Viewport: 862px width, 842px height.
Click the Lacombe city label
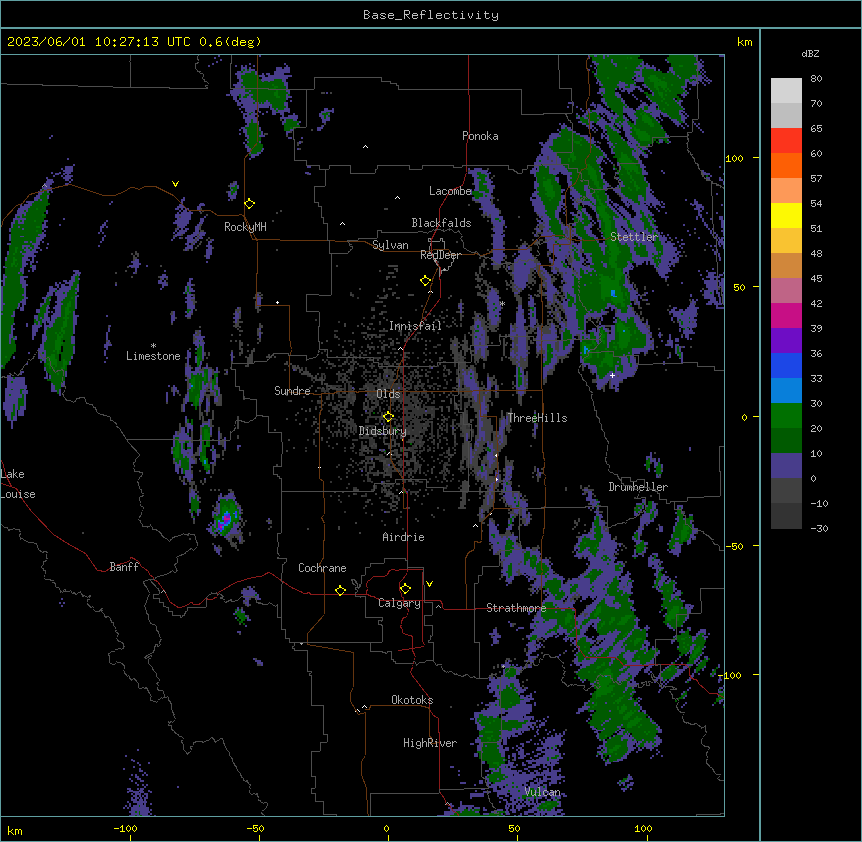(450, 191)
